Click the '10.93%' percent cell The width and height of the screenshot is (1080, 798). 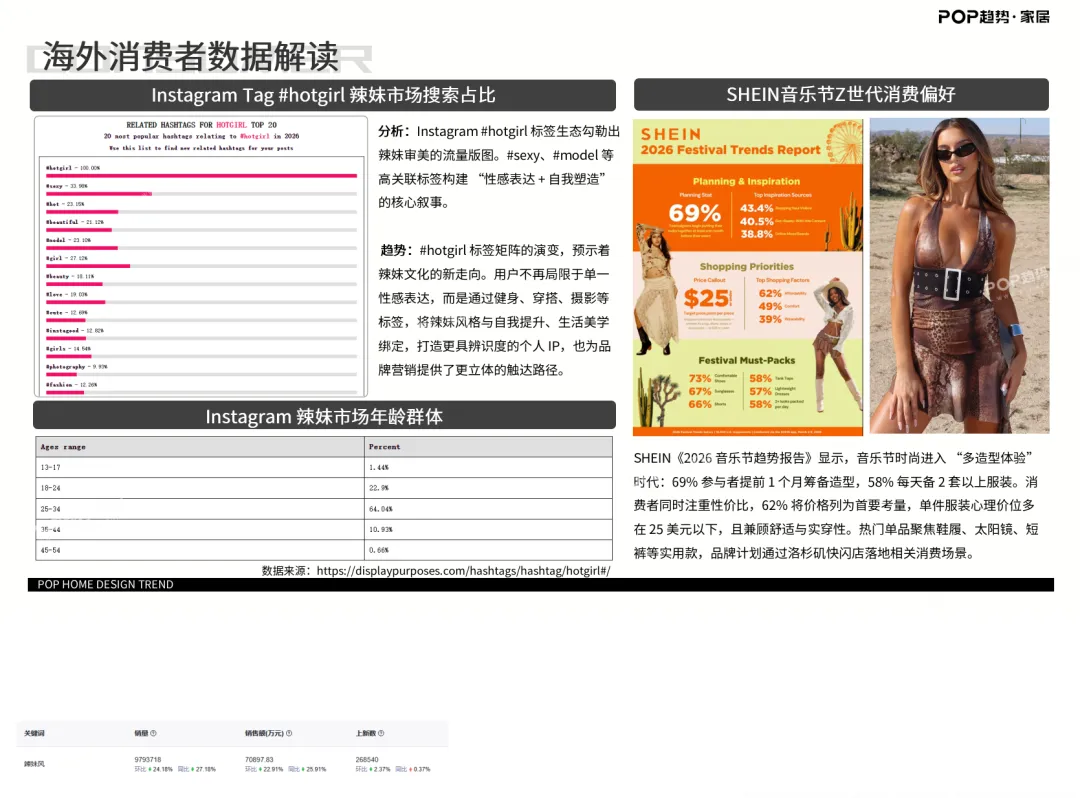pos(488,529)
